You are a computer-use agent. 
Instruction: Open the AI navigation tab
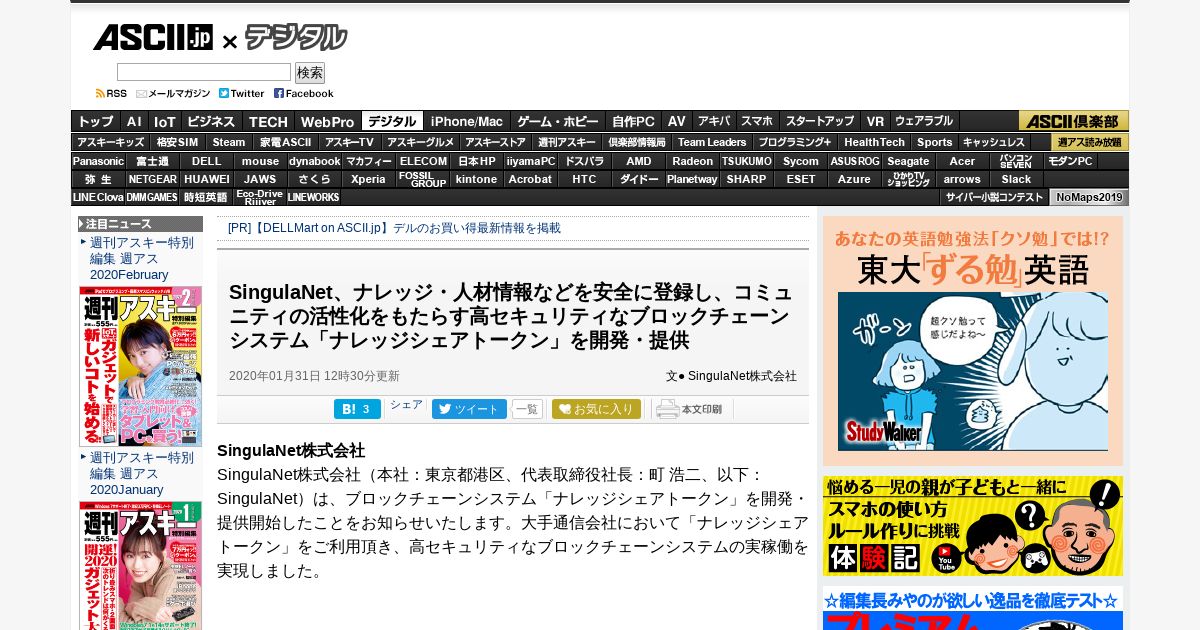[134, 121]
